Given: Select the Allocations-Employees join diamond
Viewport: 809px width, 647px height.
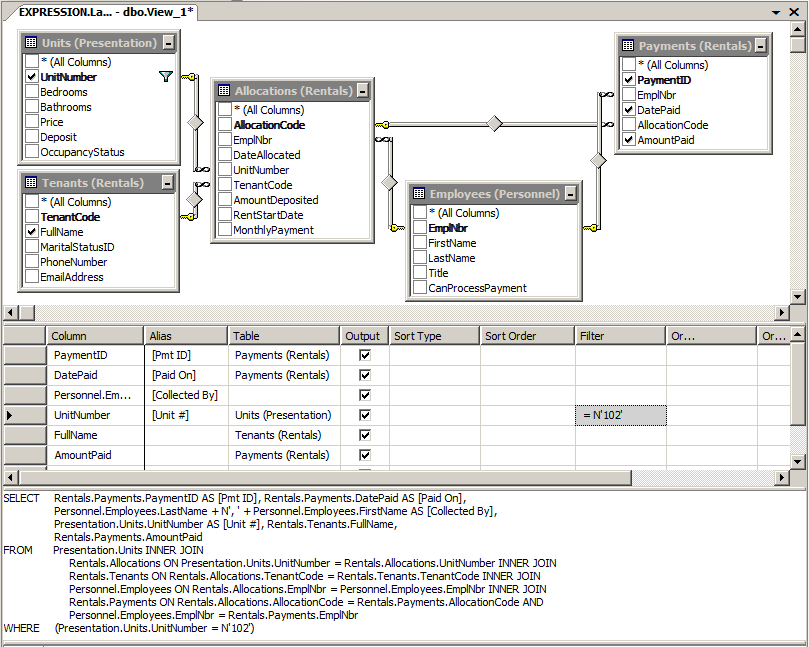Looking at the screenshot, I should coord(389,183).
